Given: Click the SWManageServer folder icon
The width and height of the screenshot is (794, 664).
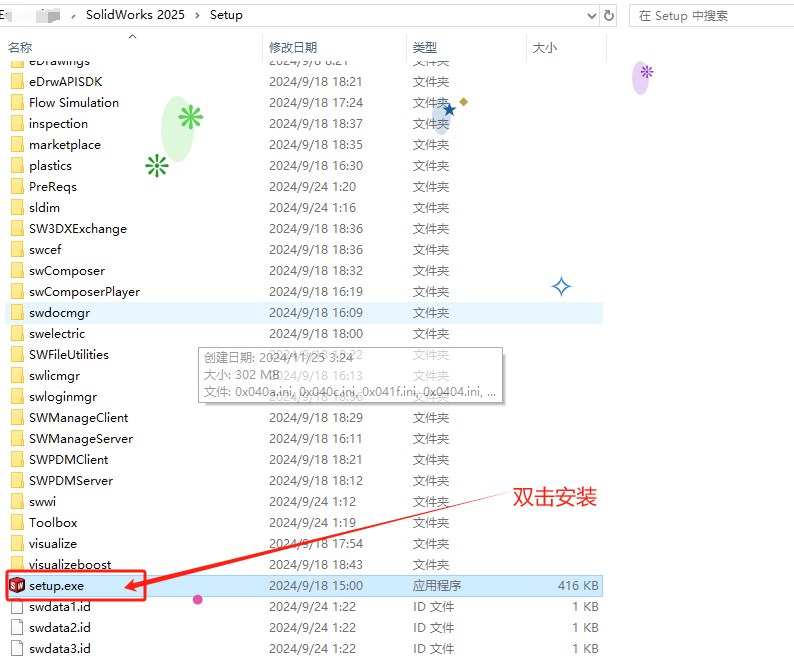Looking at the screenshot, I should [x=17, y=439].
